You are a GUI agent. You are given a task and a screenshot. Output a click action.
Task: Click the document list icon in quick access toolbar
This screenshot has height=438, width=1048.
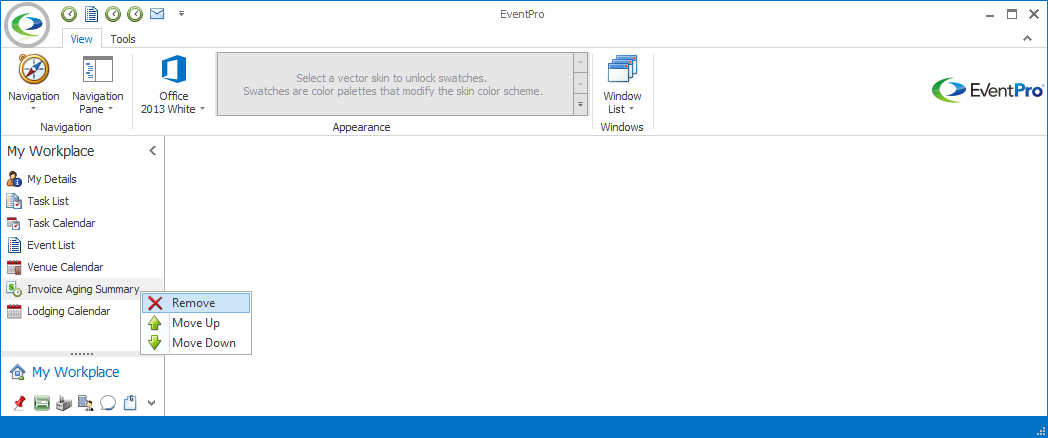[x=92, y=13]
